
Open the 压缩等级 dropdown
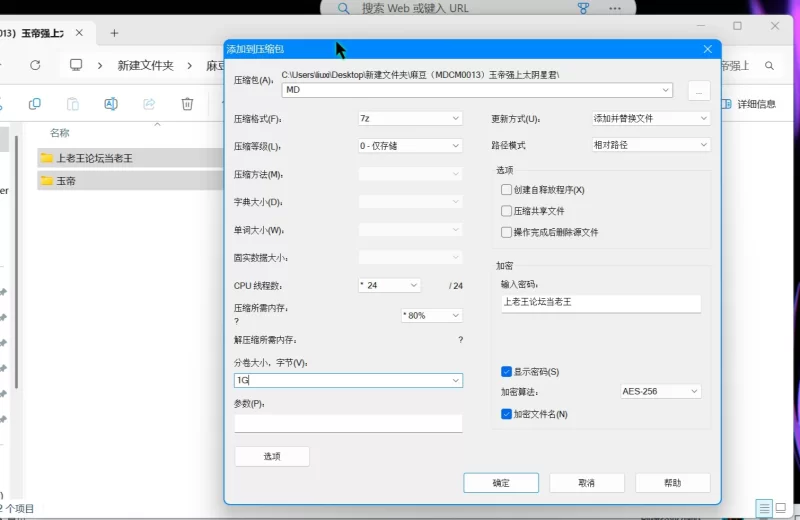click(410, 146)
